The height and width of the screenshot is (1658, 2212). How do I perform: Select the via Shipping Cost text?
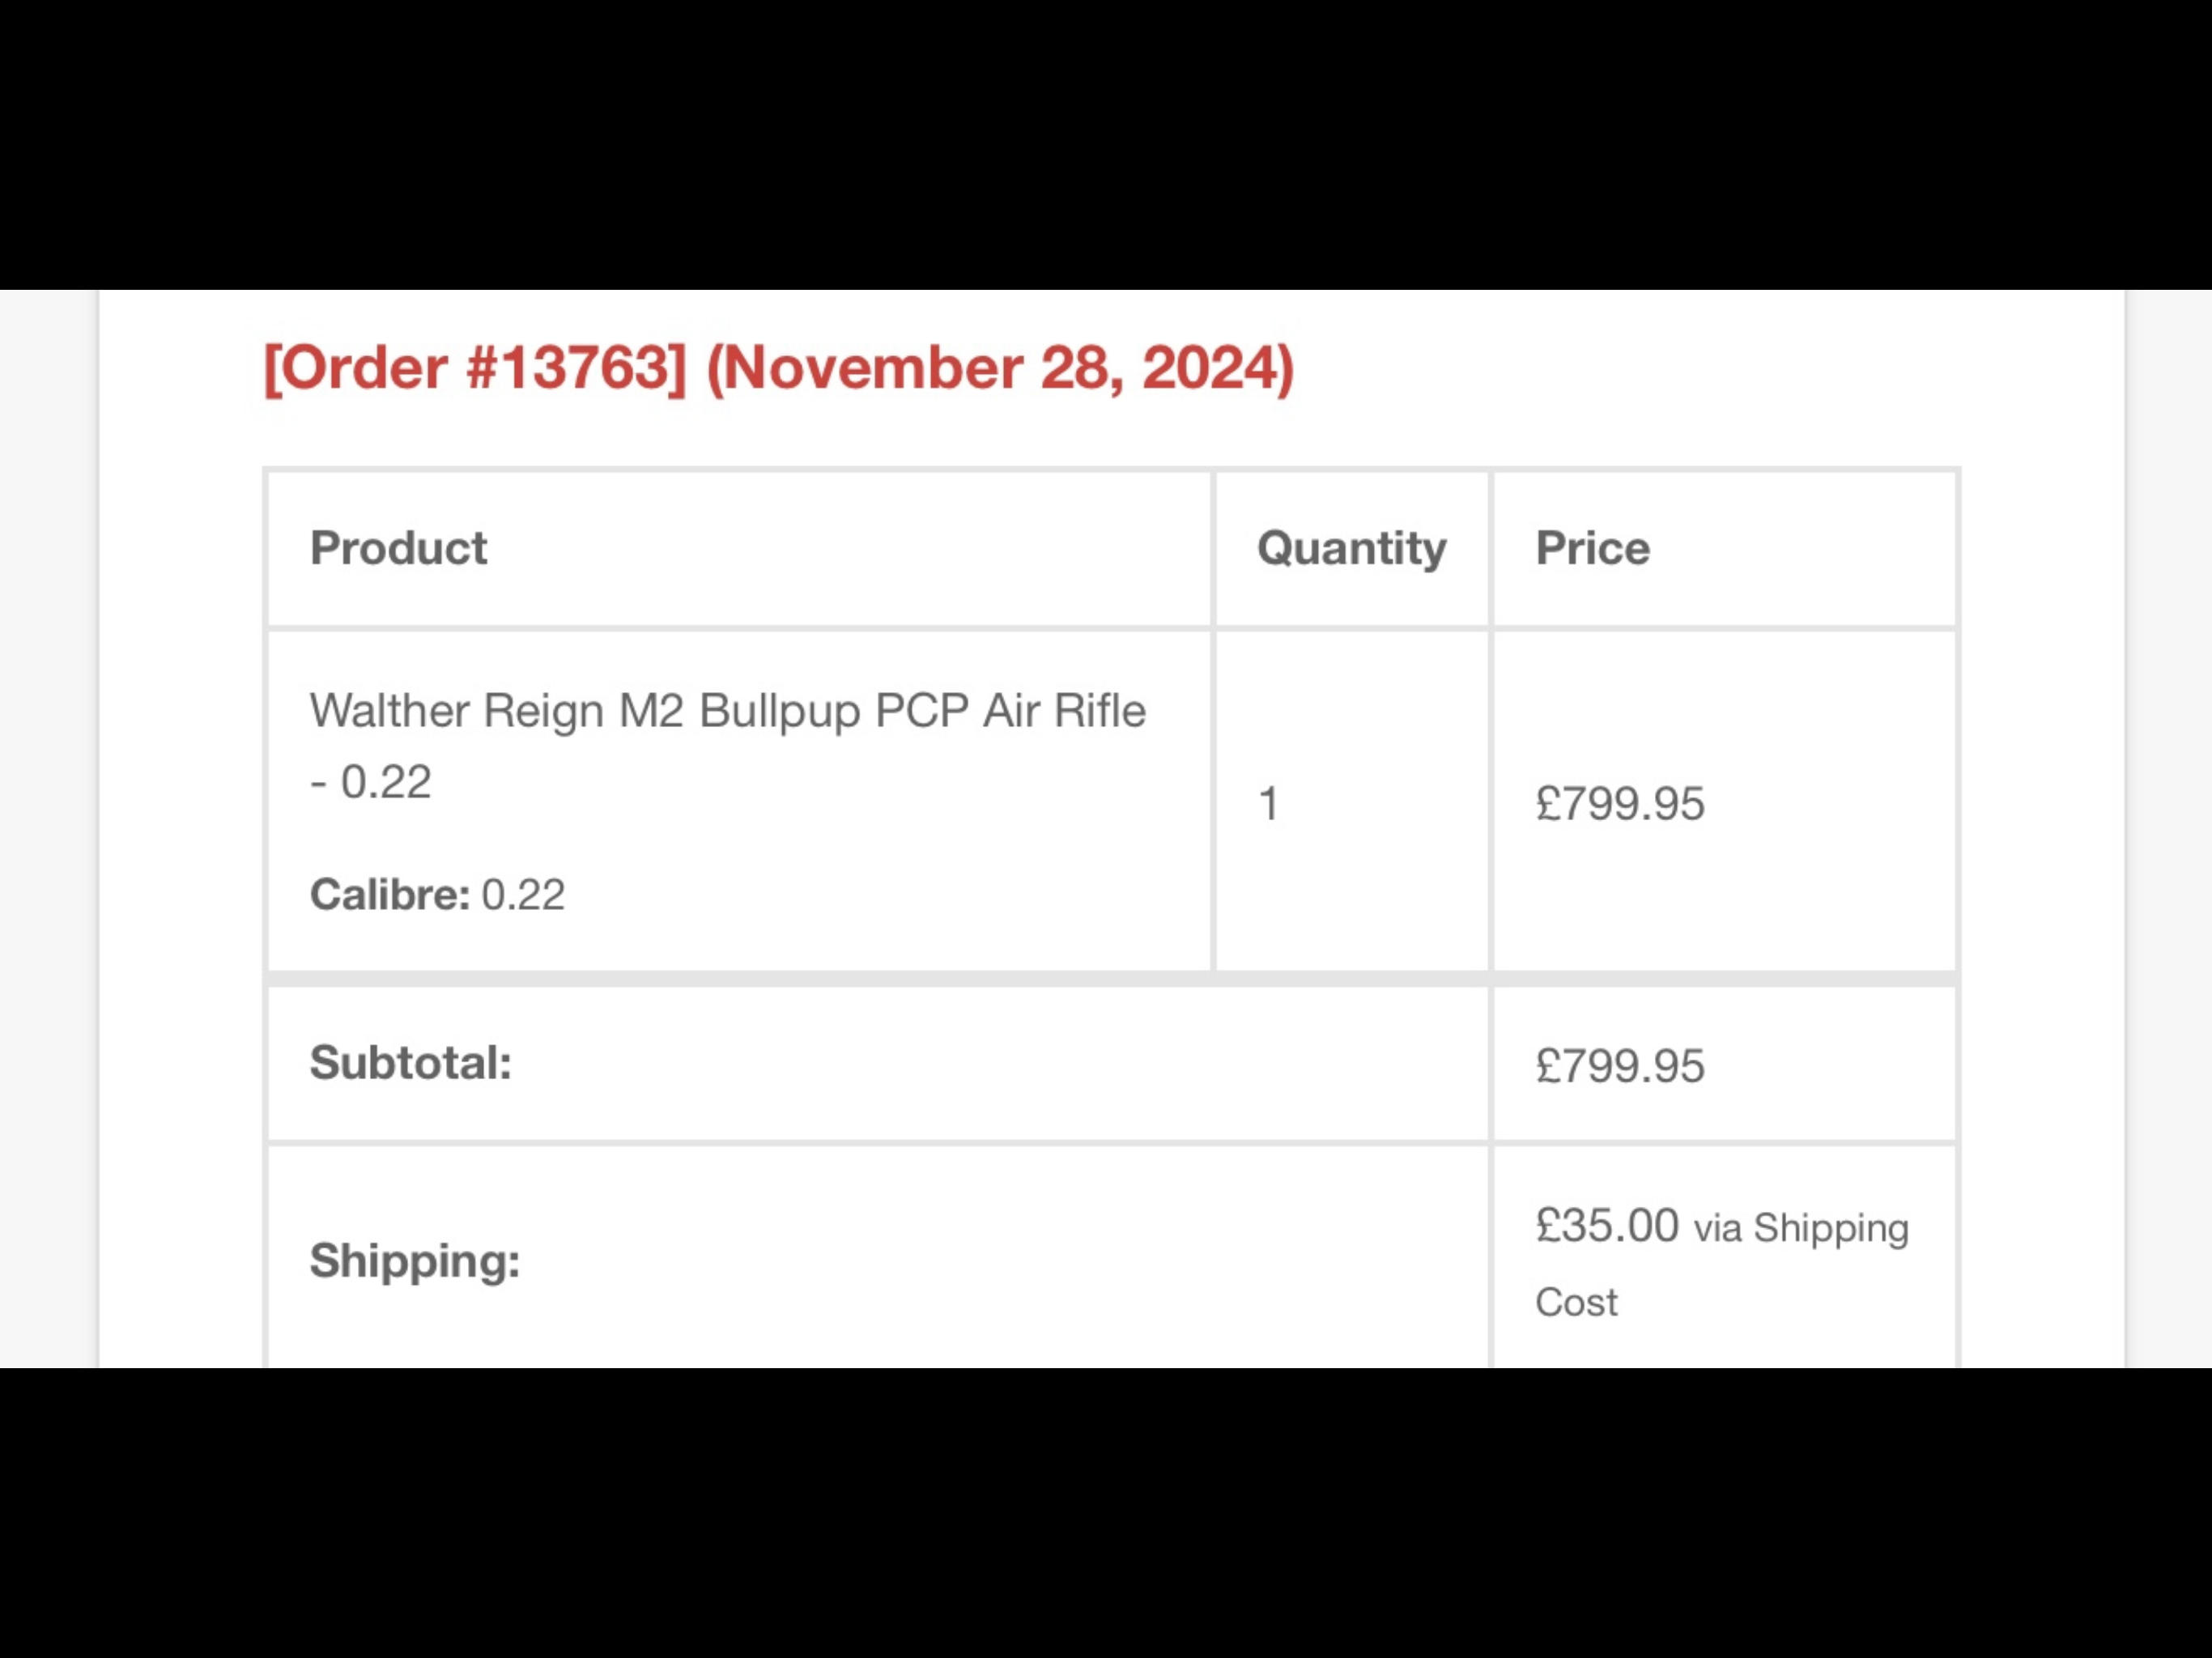[1722, 1265]
